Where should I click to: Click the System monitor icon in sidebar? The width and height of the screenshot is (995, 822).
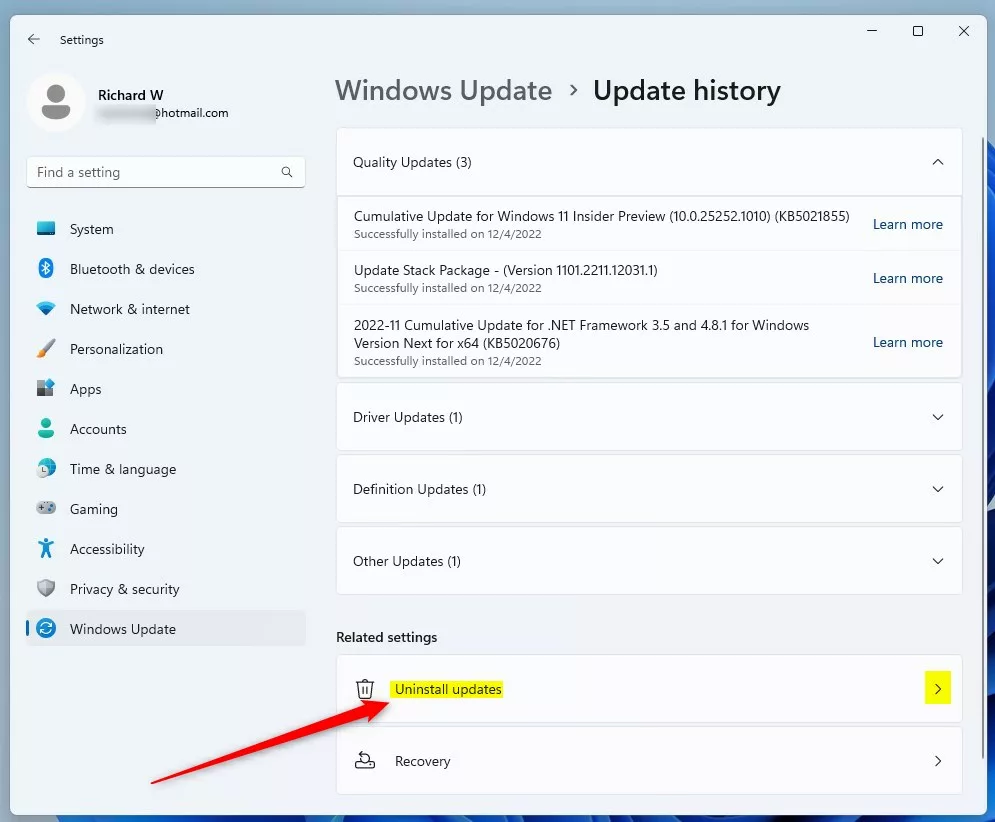[46, 229]
